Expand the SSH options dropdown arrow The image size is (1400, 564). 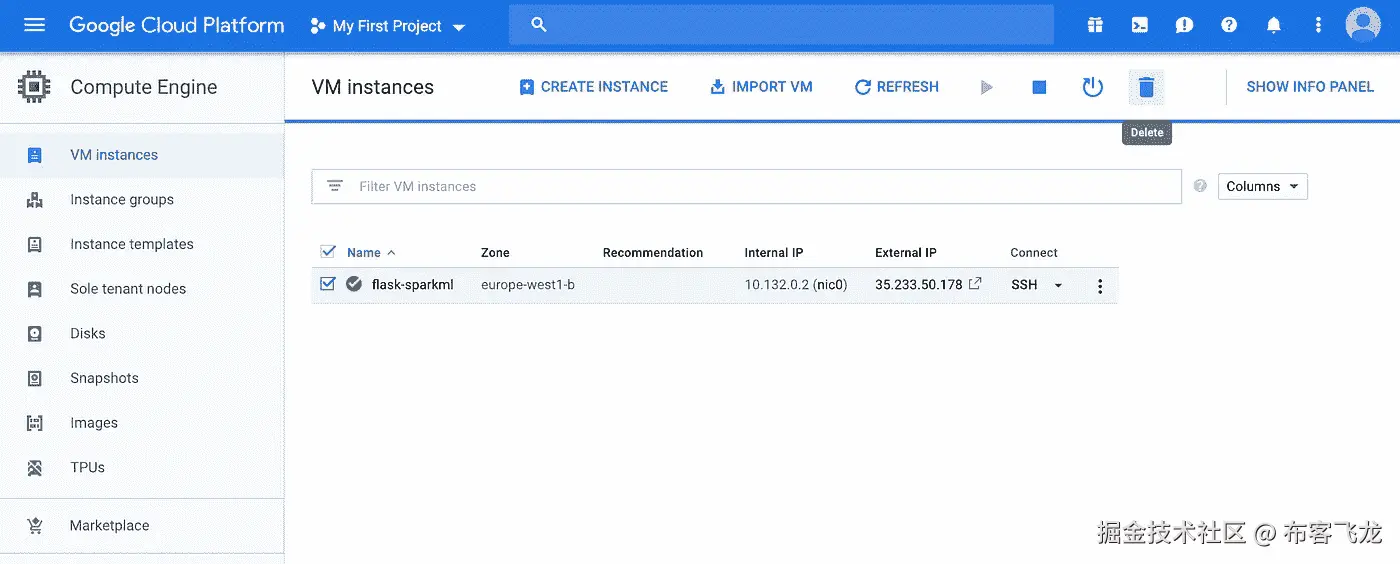pyautogui.click(x=1058, y=286)
